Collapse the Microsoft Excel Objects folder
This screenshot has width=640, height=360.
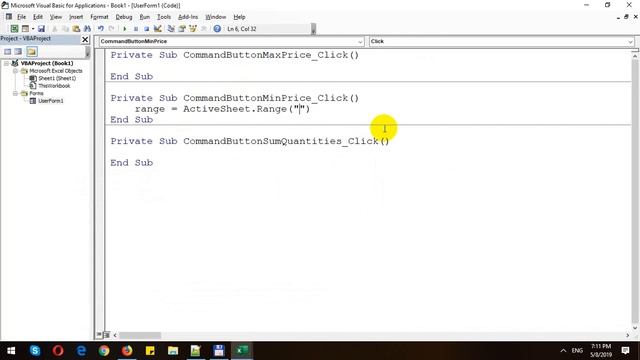[x=16, y=71]
